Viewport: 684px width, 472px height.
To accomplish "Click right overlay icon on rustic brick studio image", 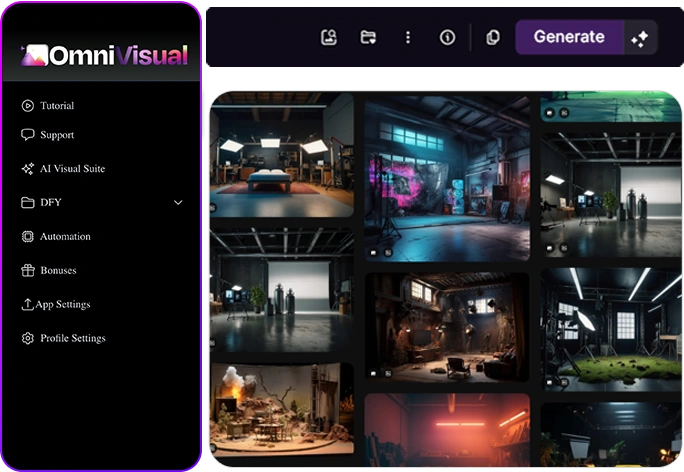I will click(x=388, y=373).
